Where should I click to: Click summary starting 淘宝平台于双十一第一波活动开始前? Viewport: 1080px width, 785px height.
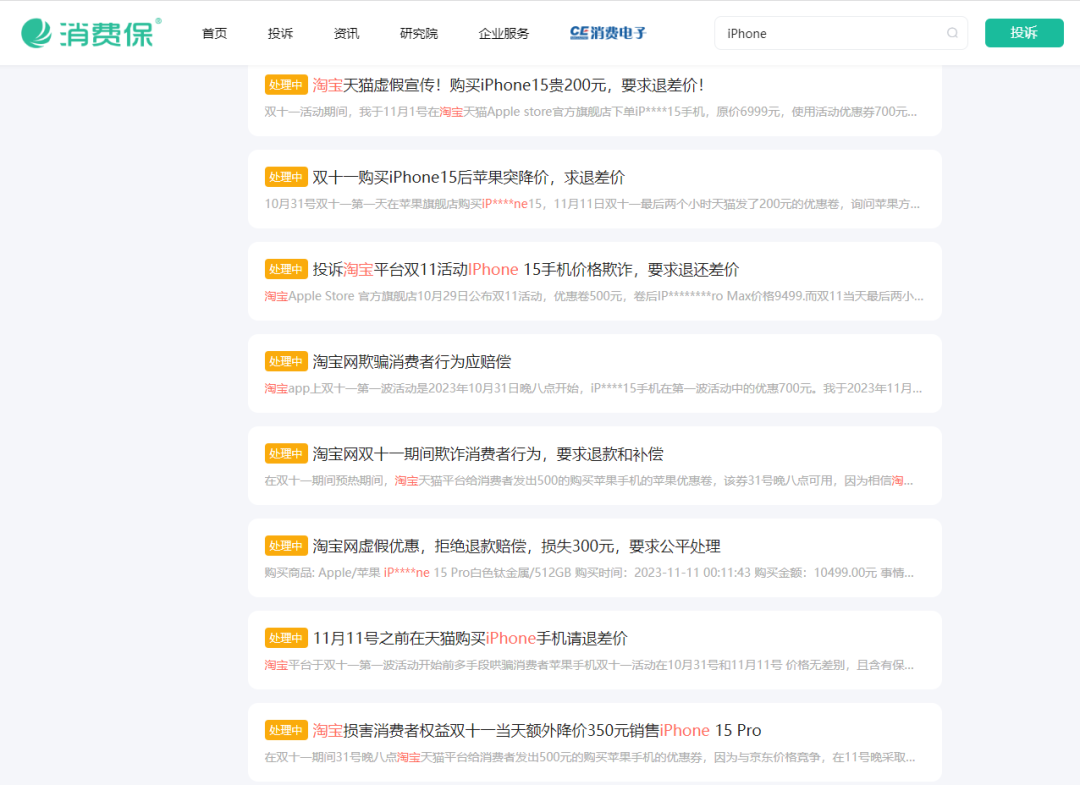click(590, 666)
